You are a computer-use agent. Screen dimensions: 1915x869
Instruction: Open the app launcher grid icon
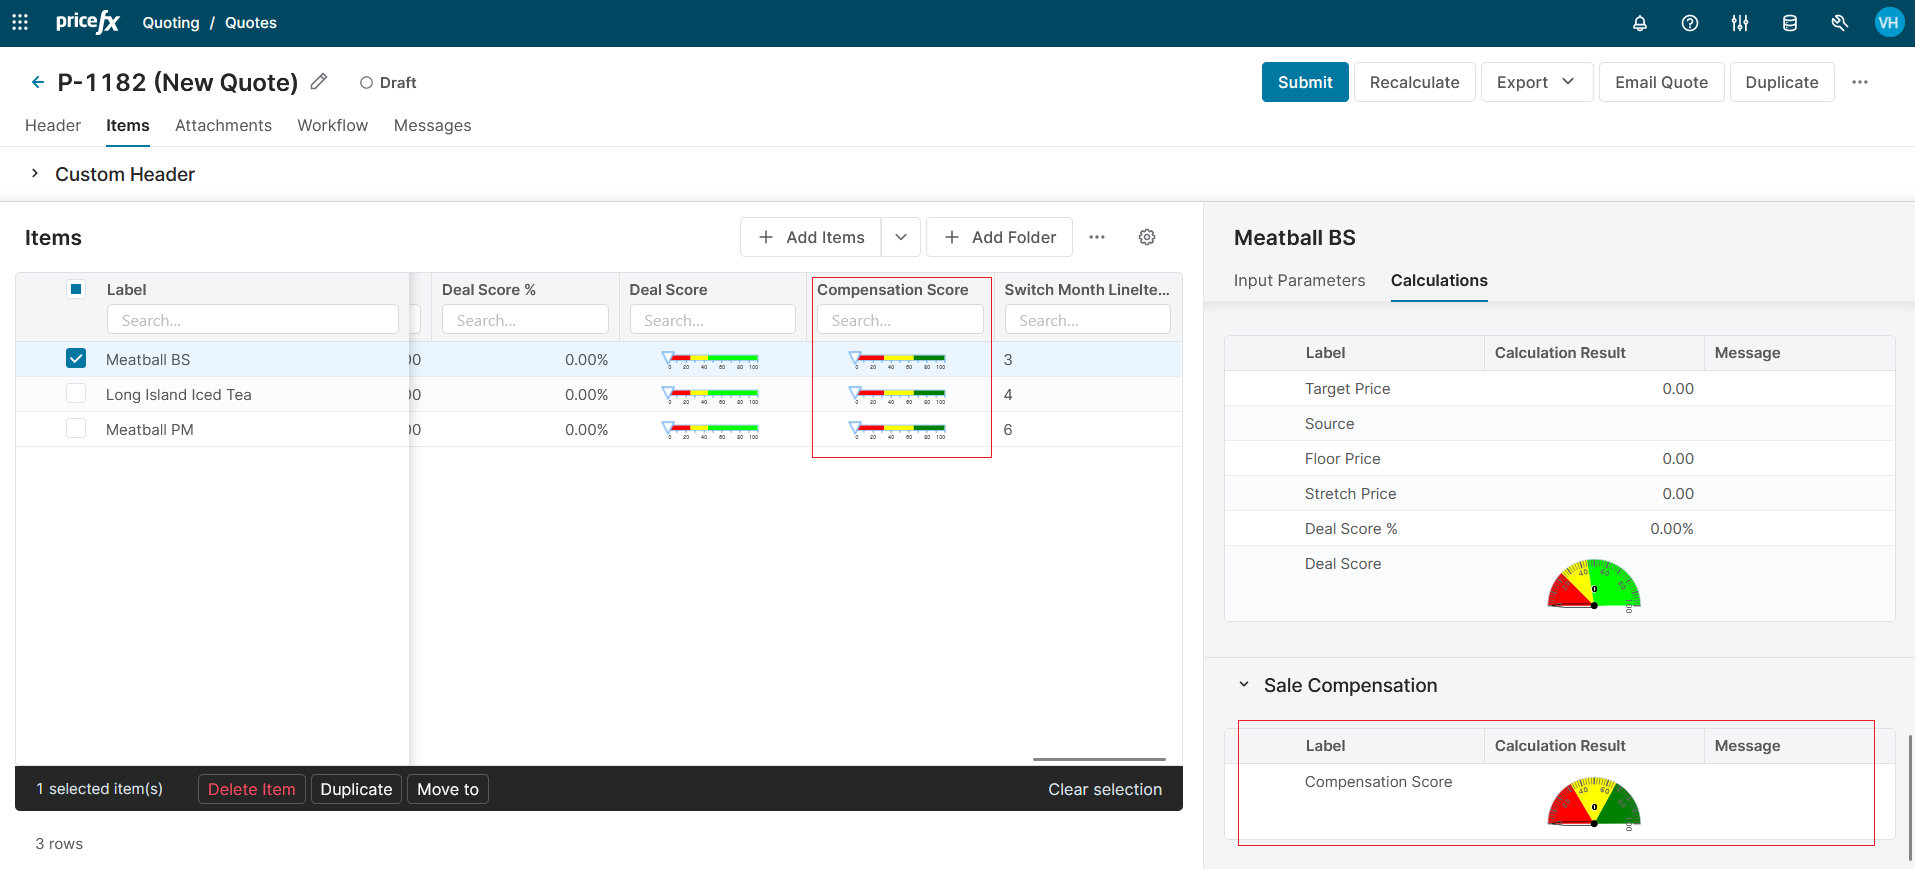20,22
